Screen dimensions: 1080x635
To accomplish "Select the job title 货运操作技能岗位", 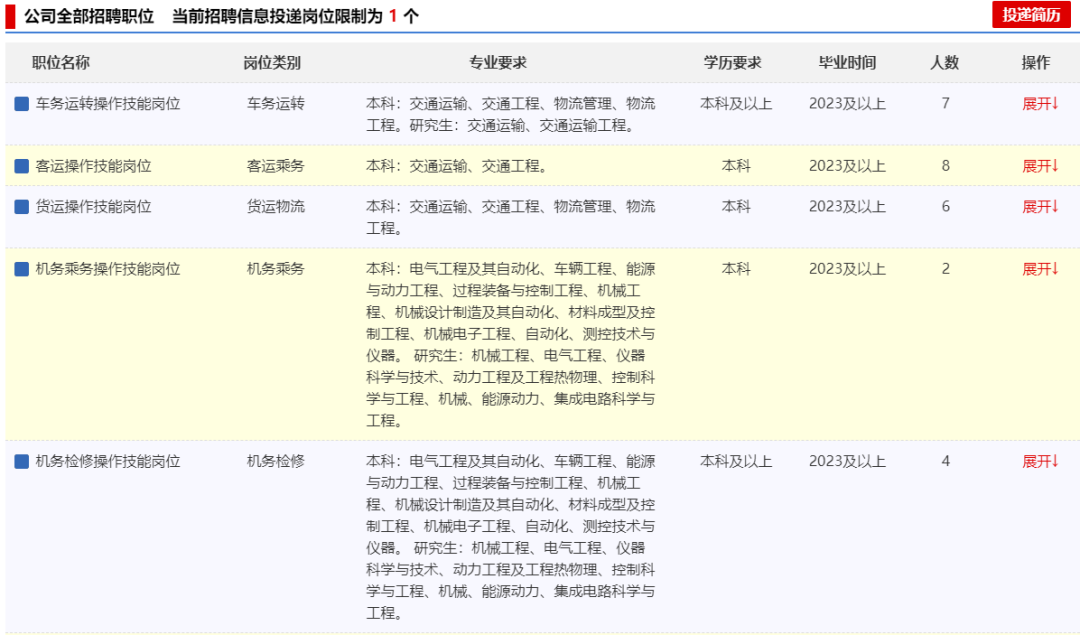I will coord(94,207).
